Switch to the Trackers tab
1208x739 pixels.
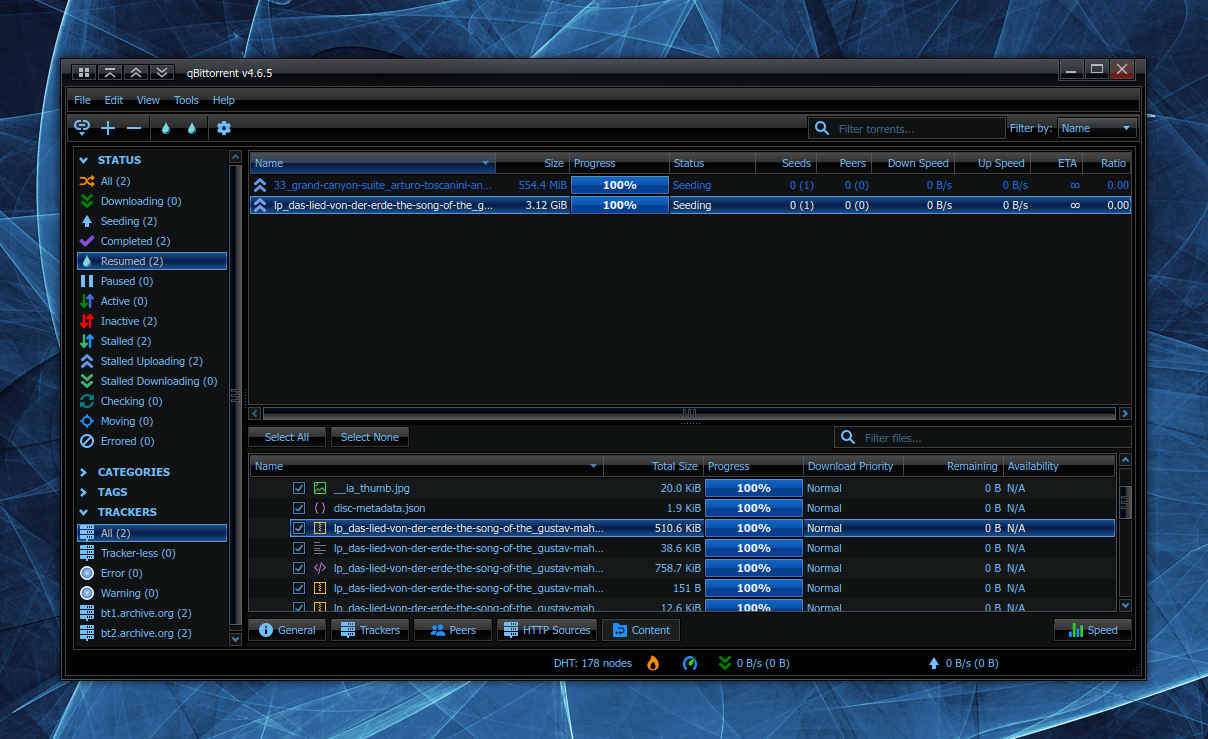[370, 630]
